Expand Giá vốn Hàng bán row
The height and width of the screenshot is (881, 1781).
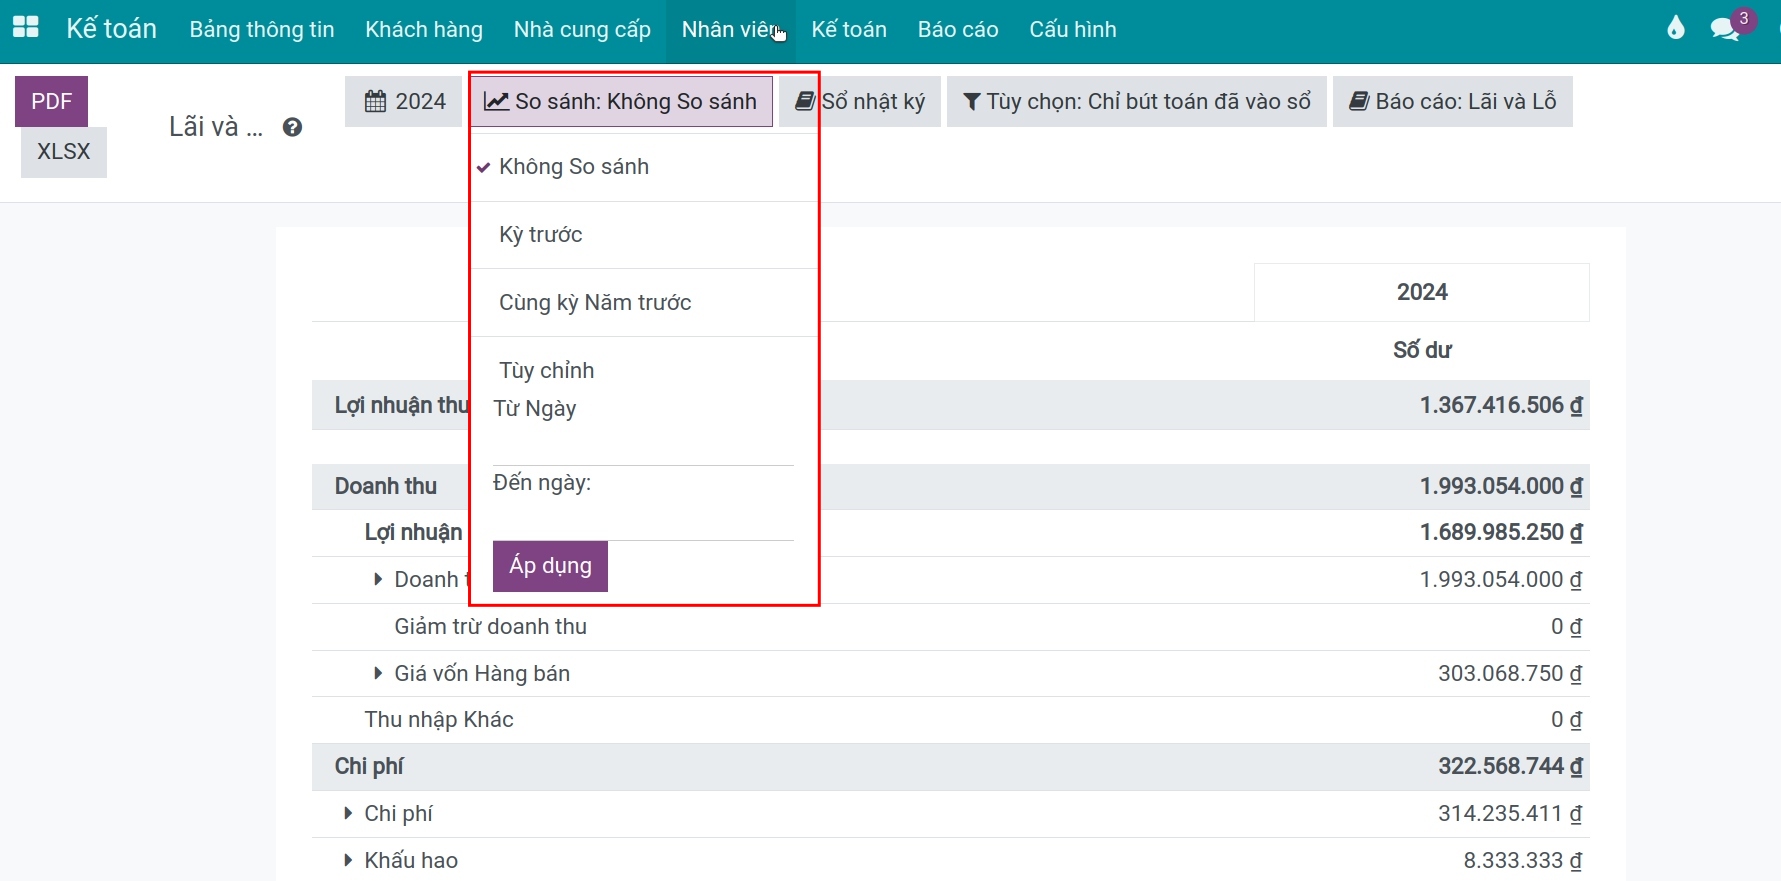coord(378,674)
